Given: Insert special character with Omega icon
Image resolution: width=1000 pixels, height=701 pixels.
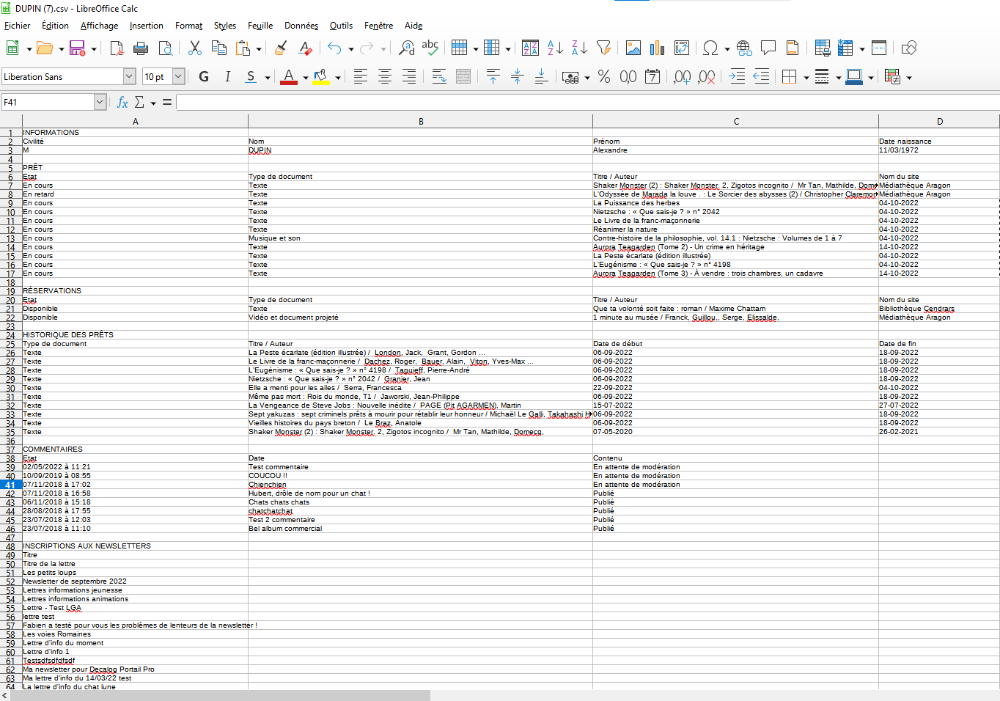Looking at the screenshot, I should click(709, 47).
